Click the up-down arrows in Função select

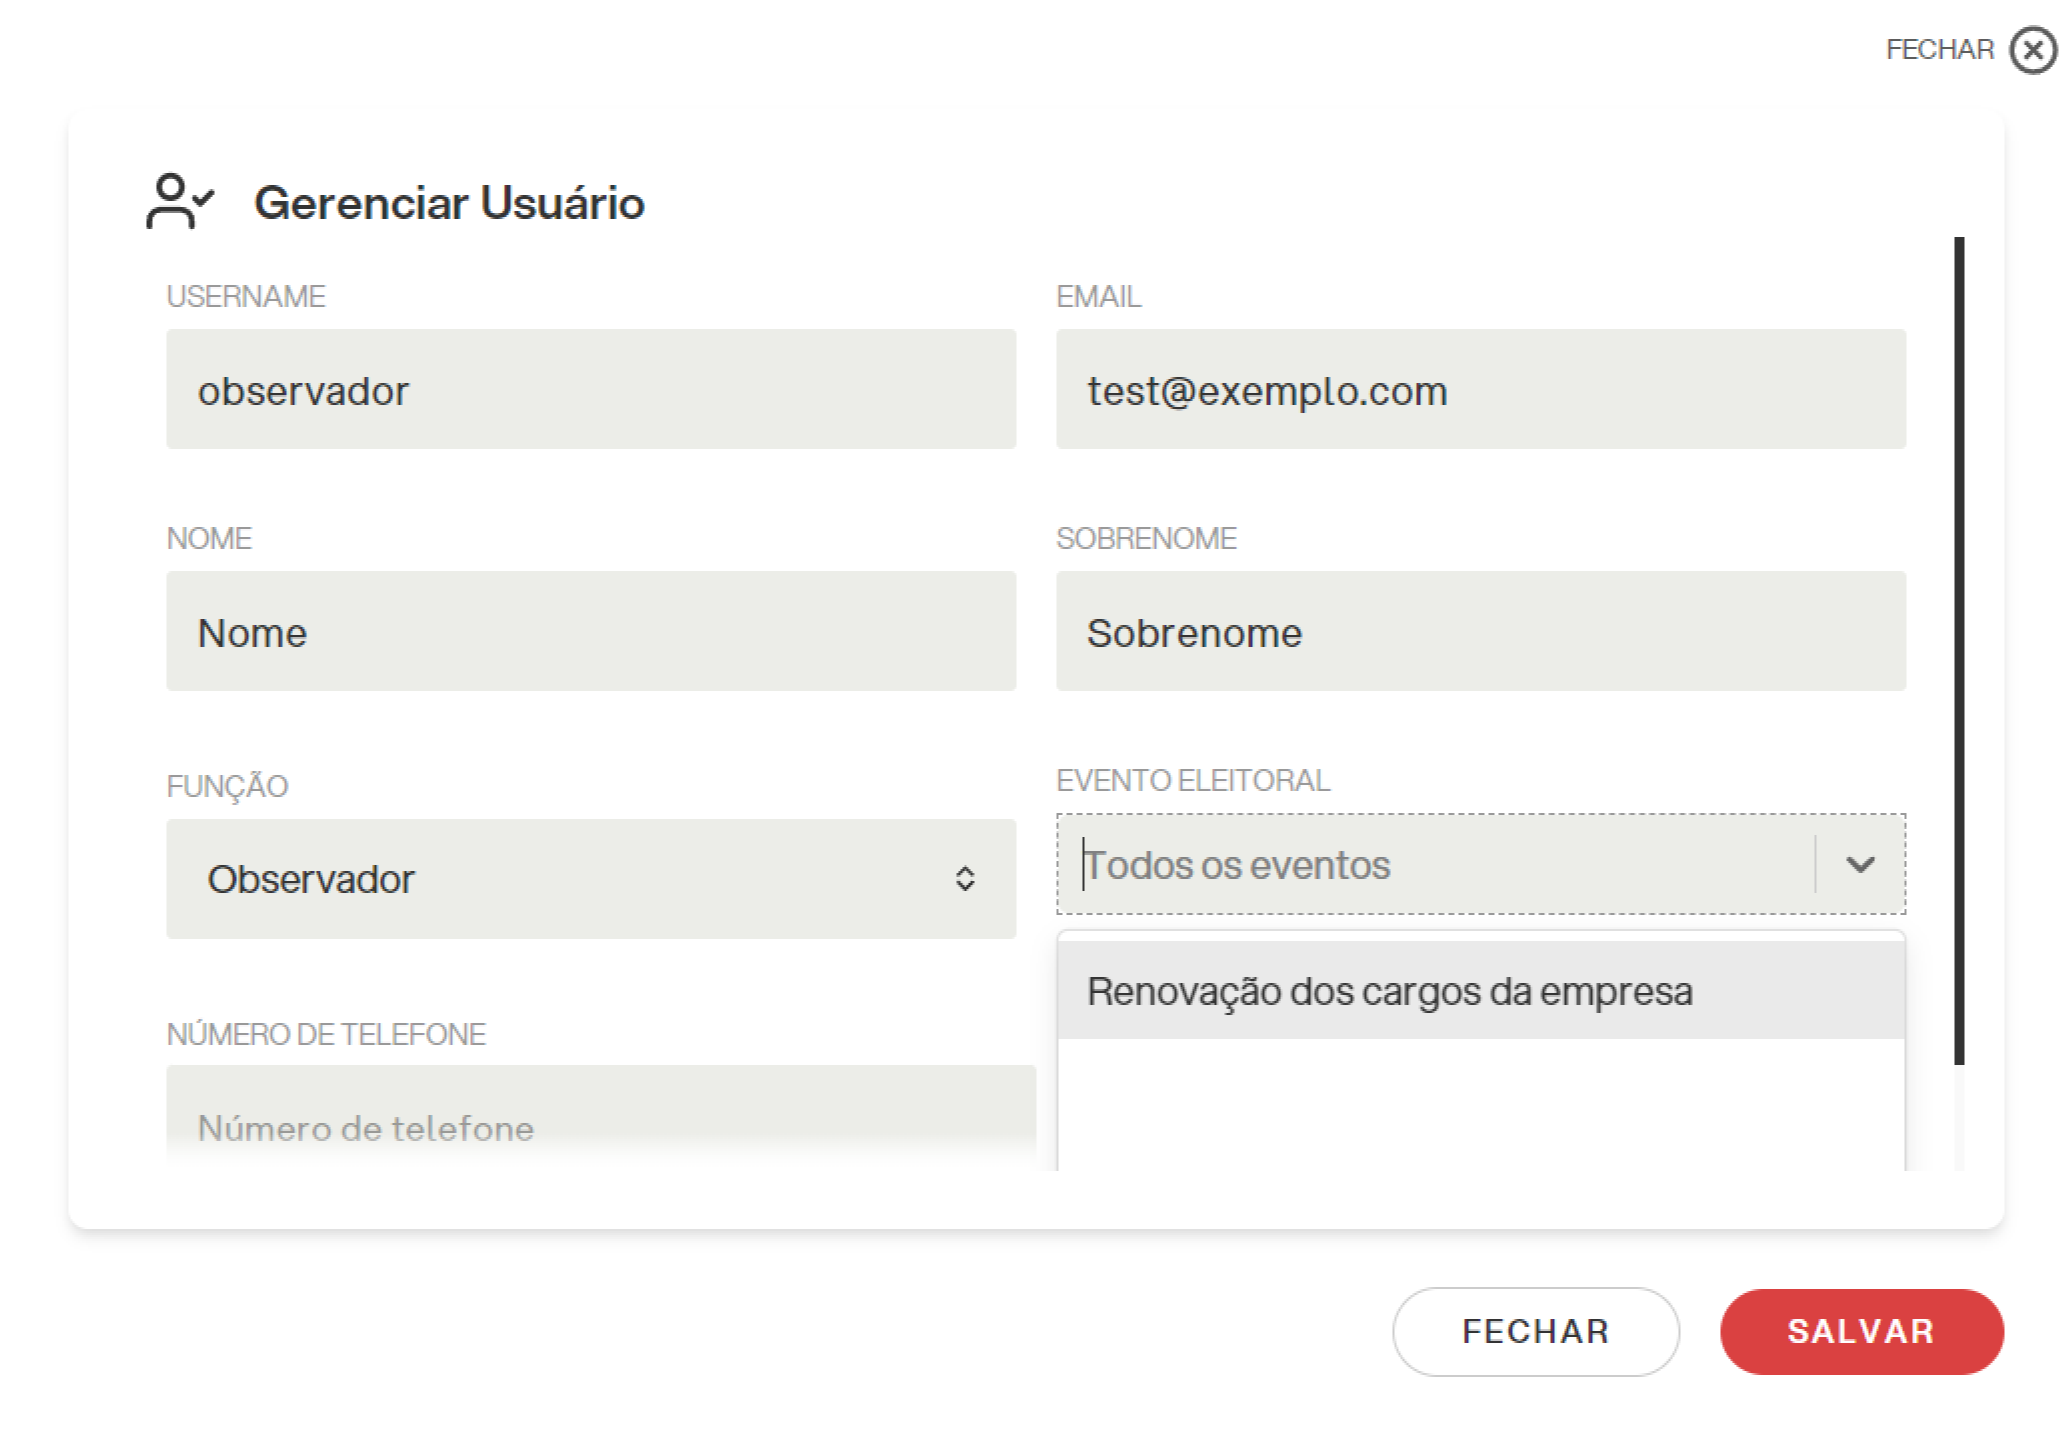click(x=964, y=878)
